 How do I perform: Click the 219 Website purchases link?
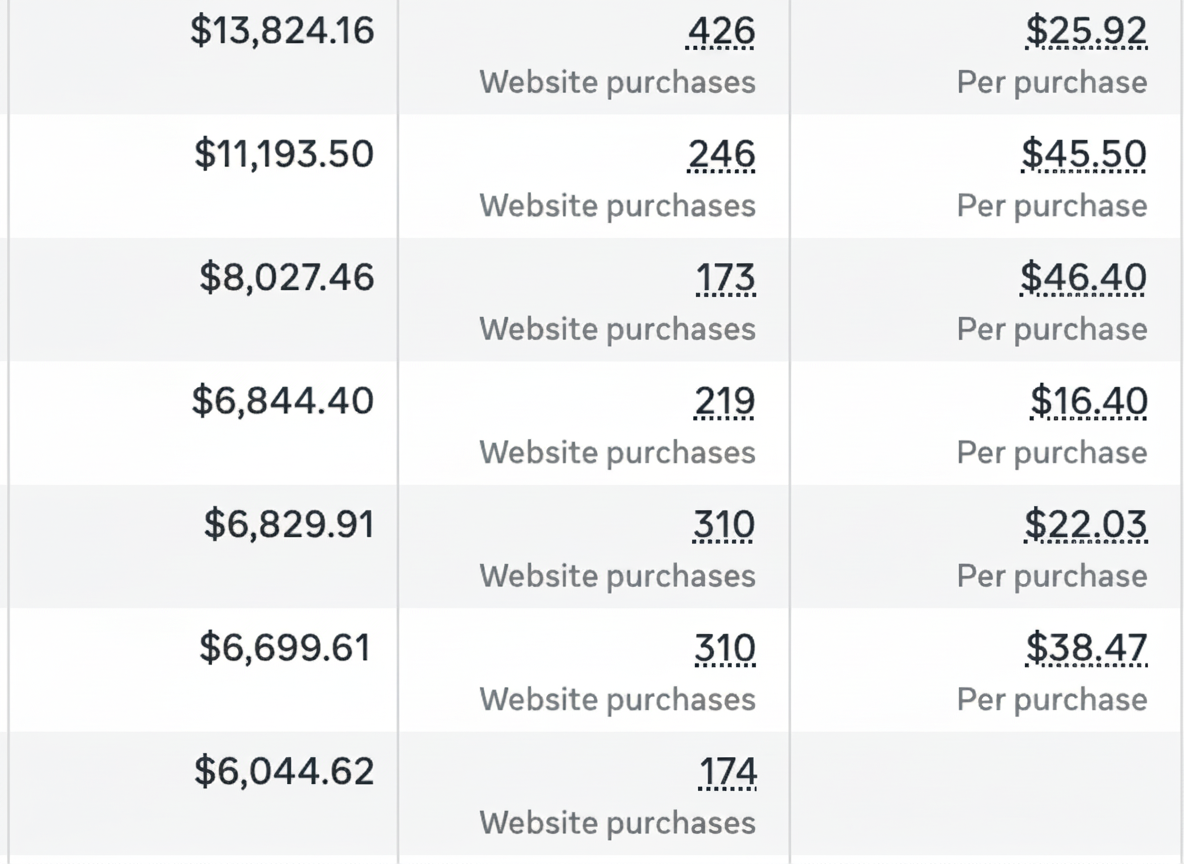[724, 400]
